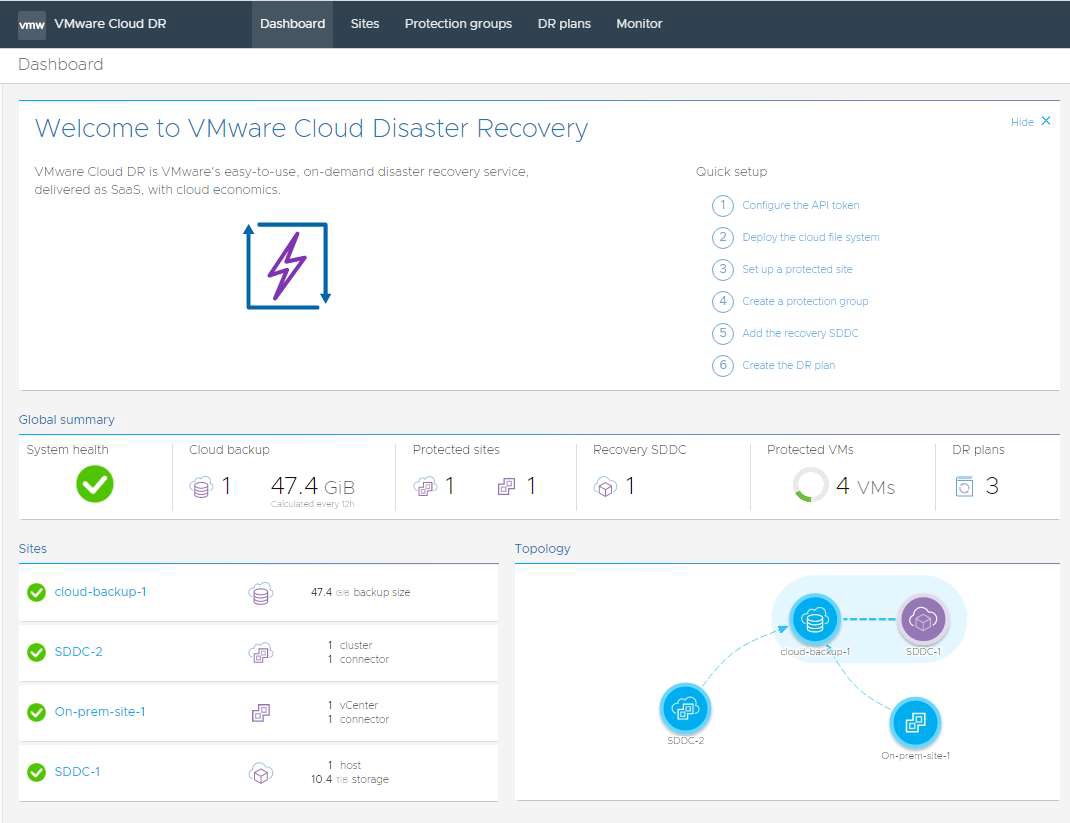The width and height of the screenshot is (1070, 823).
Task: Click the SDDC-1 row status checkmark
Action: [36, 773]
